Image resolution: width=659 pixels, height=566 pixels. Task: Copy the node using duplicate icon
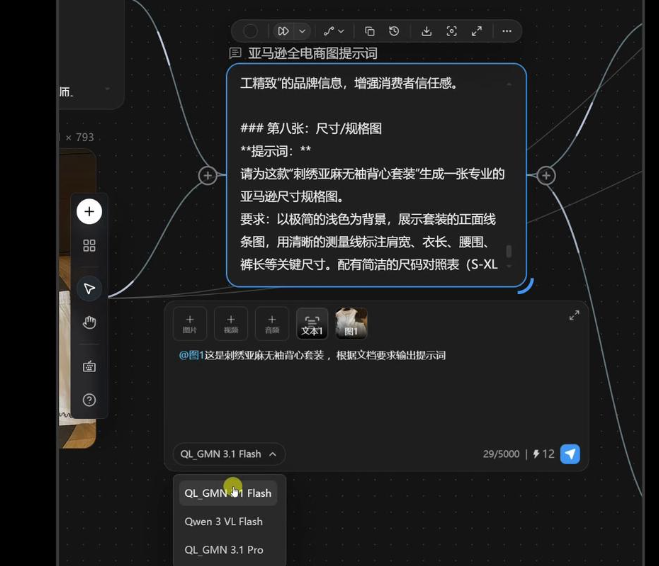369,31
